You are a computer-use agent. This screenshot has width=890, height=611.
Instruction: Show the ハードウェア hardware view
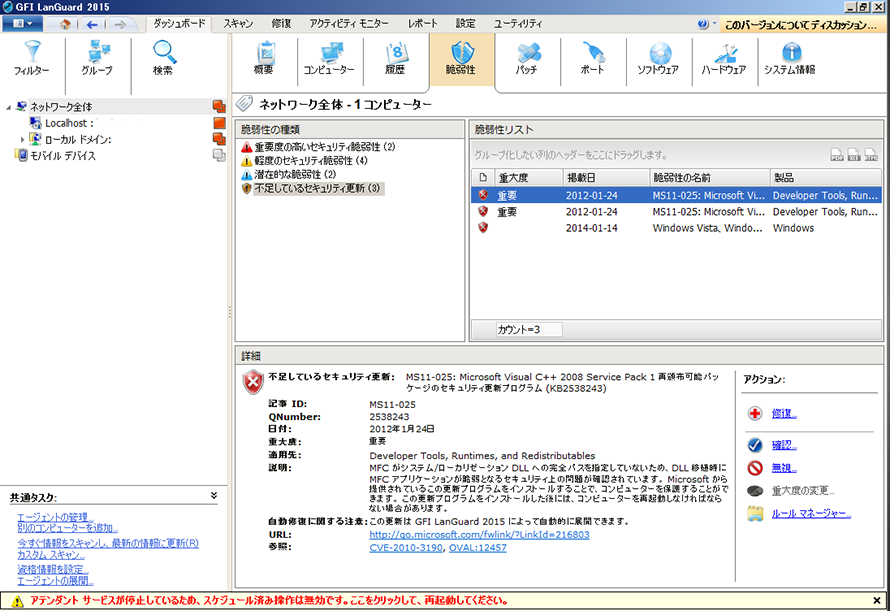(724, 58)
